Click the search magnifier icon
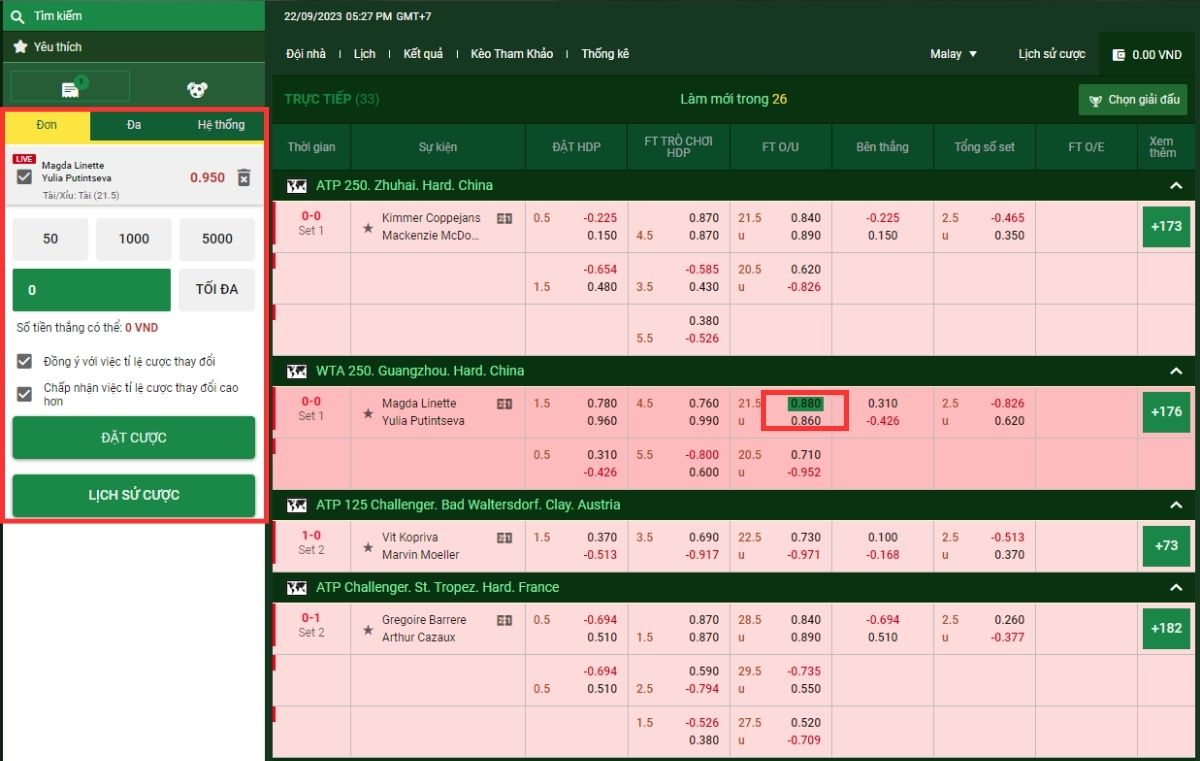This screenshot has height=761, width=1200. pyautogui.click(x=18, y=16)
